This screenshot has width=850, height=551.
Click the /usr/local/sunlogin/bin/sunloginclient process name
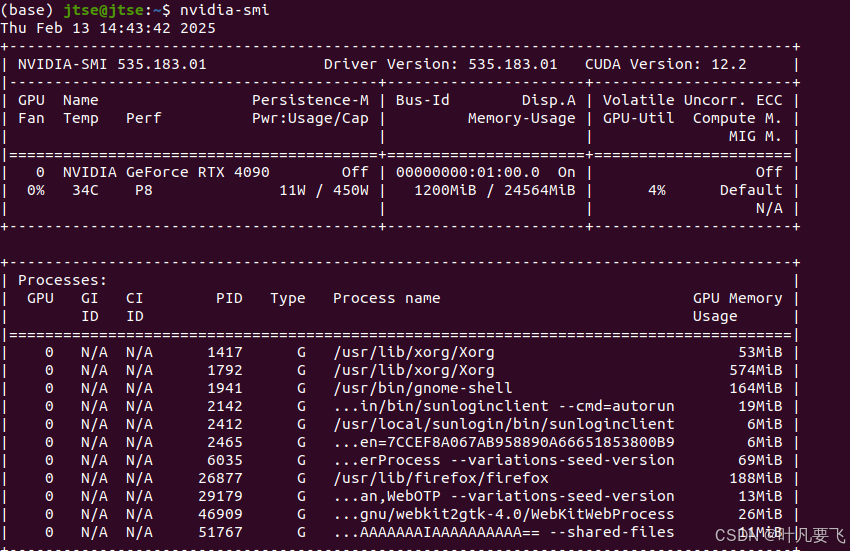[x=504, y=424]
